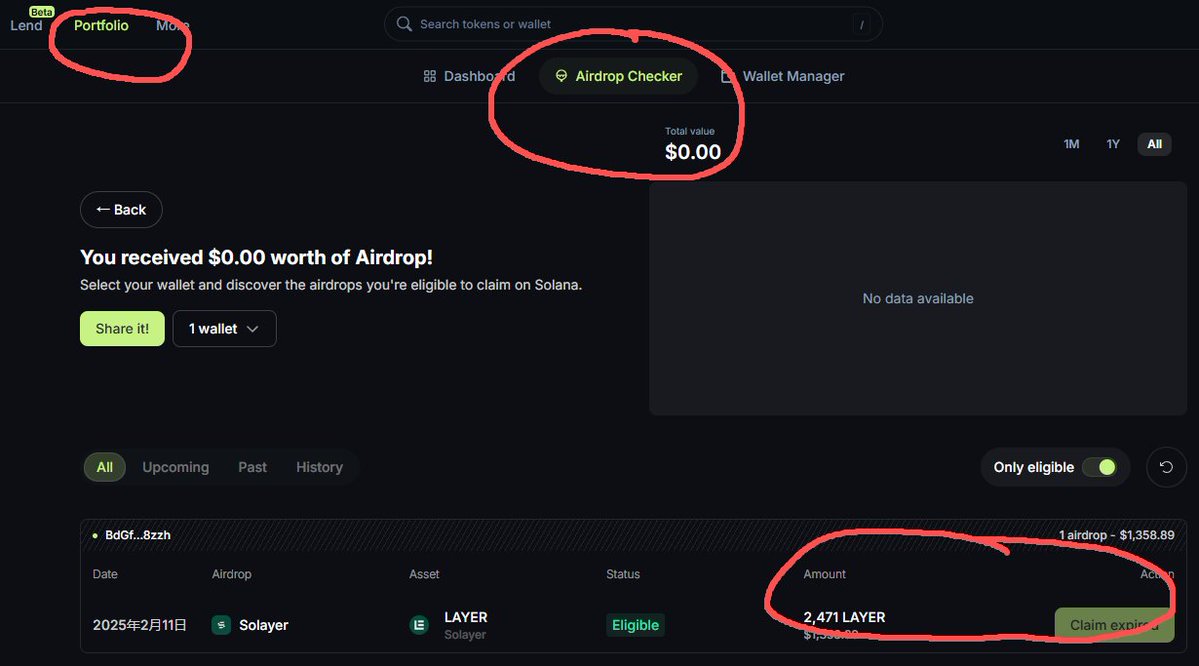Open the 1 wallet dropdown
Image resolution: width=1199 pixels, height=666 pixels.
pos(224,329)
